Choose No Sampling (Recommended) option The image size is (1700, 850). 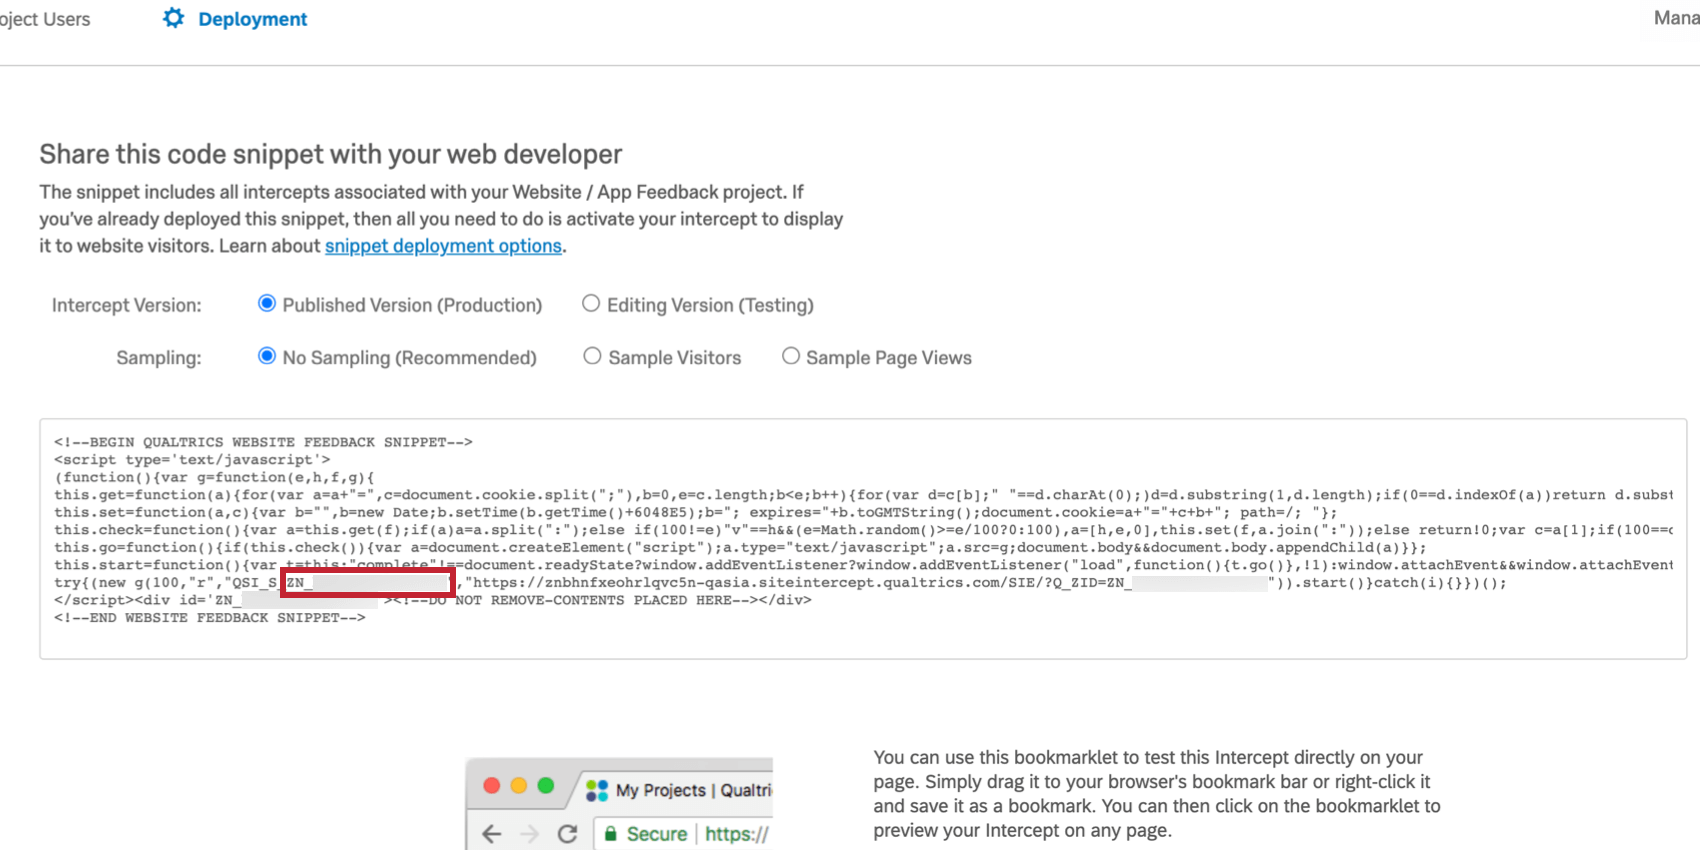click(x=267, y=356)
